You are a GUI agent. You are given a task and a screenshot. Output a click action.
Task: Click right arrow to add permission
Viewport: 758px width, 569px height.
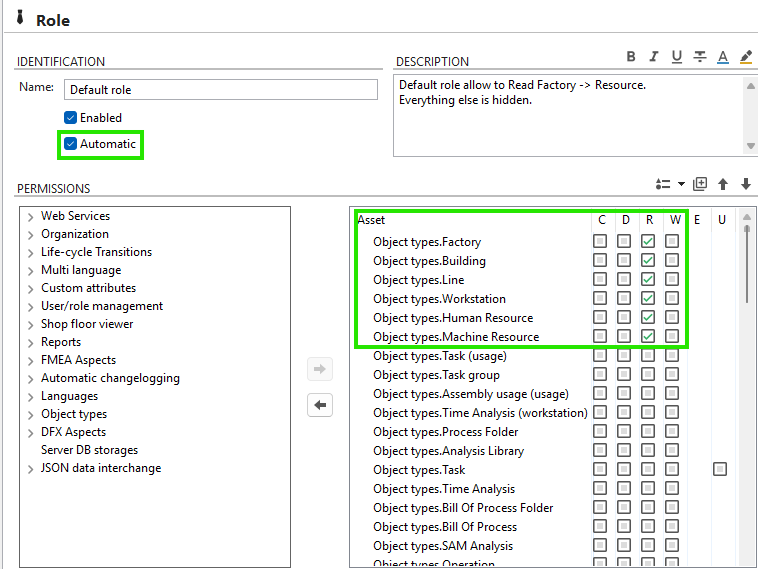point(321,370)
